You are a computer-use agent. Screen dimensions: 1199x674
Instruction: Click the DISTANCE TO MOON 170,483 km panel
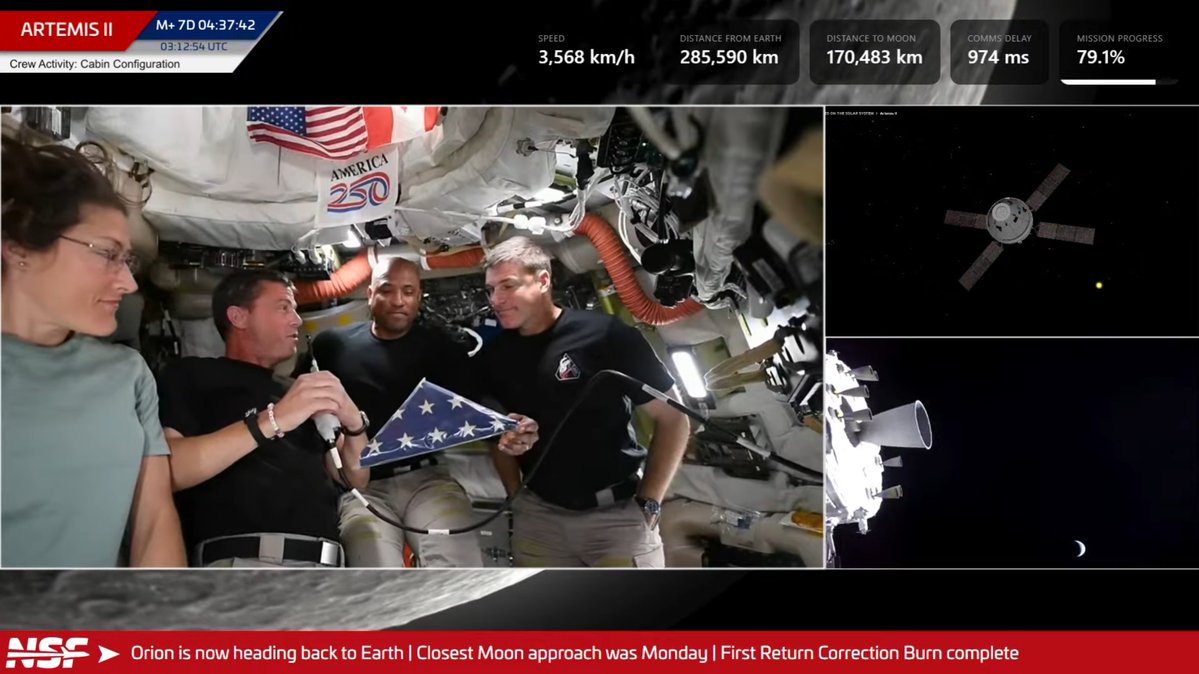874,50
